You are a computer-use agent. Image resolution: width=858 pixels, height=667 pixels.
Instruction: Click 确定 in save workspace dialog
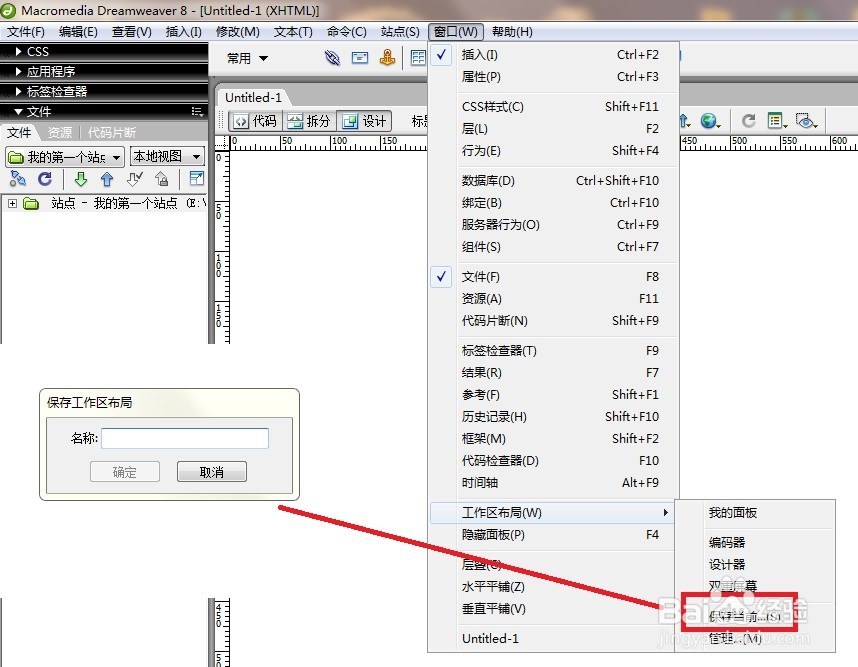pos(125,472)
